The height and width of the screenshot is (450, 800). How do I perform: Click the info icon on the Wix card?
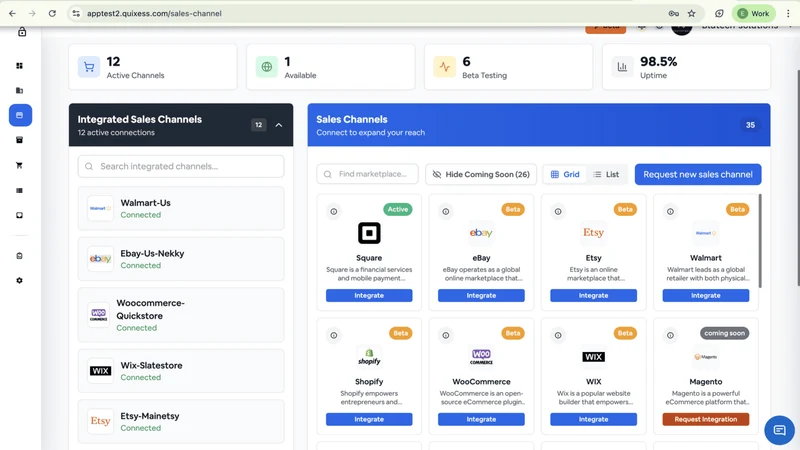(558, 335)
